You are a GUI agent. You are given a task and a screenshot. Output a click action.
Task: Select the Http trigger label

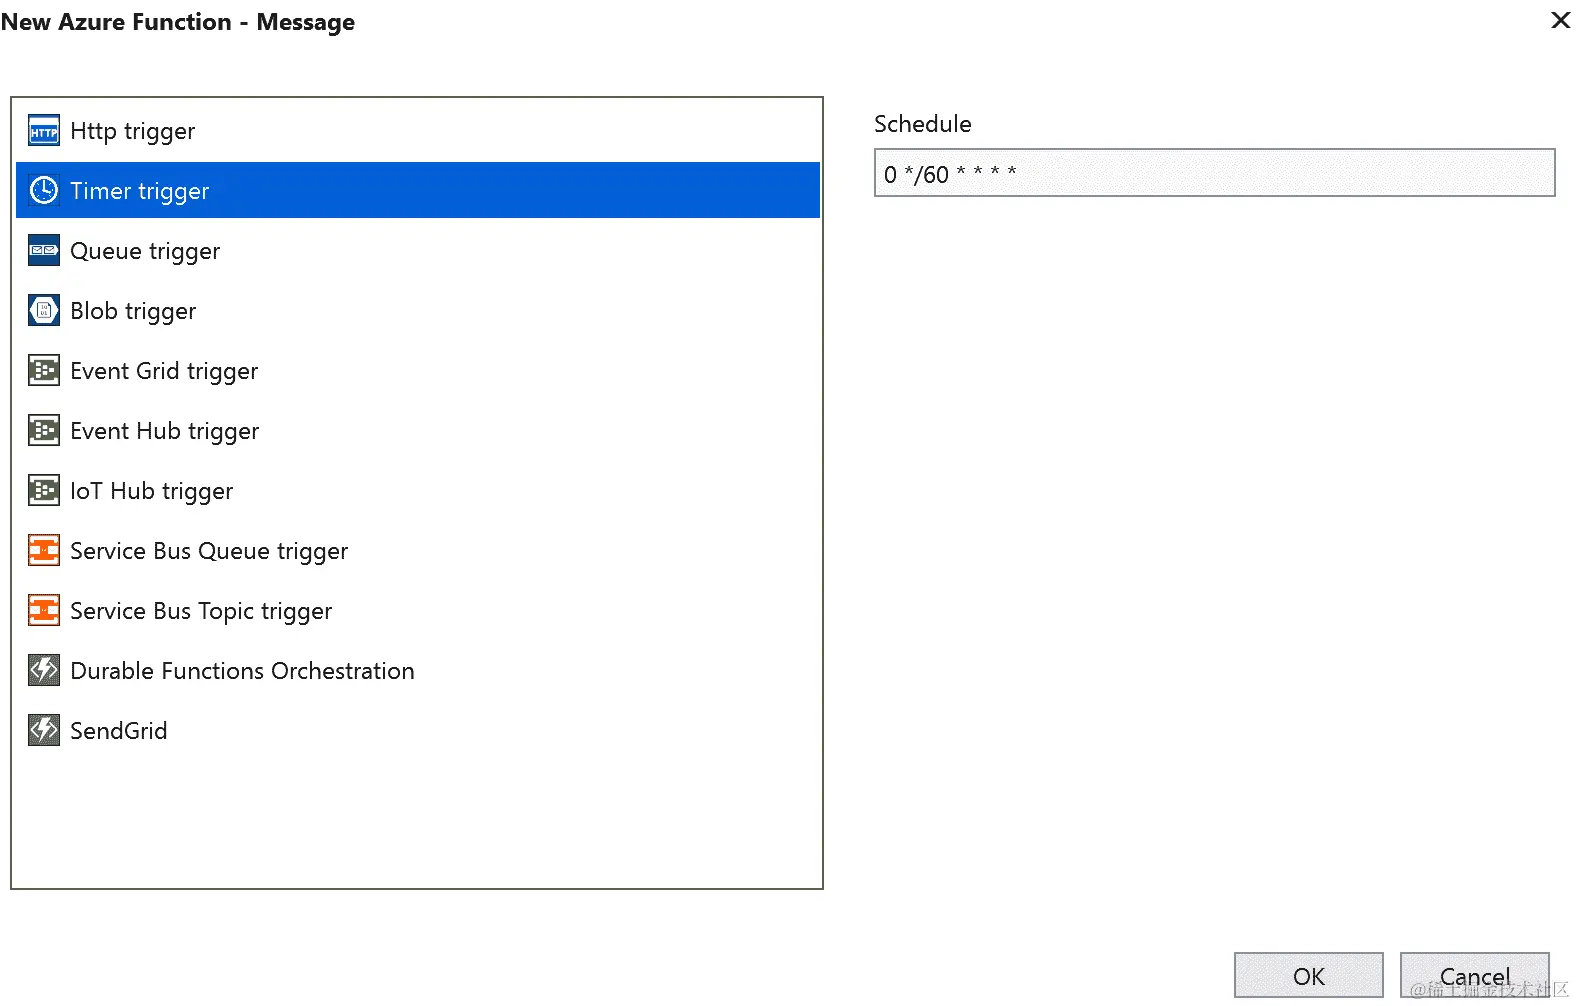(133, 132)
